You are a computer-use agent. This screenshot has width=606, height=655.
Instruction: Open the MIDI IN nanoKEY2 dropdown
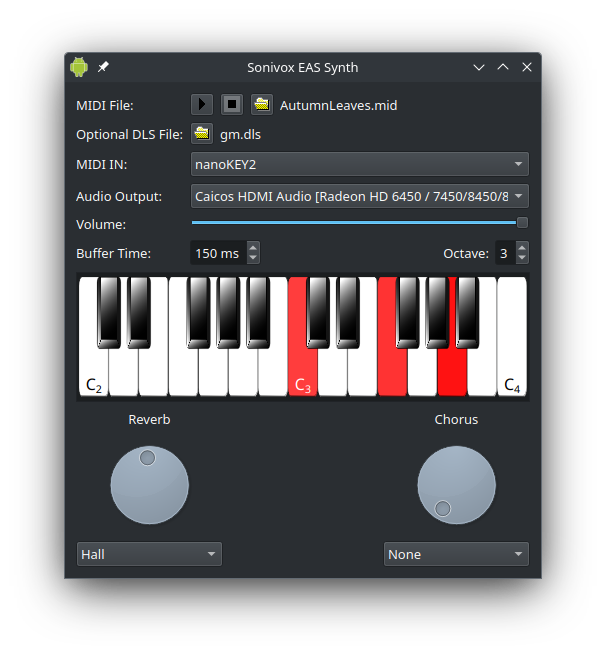[x=360, y=164]
